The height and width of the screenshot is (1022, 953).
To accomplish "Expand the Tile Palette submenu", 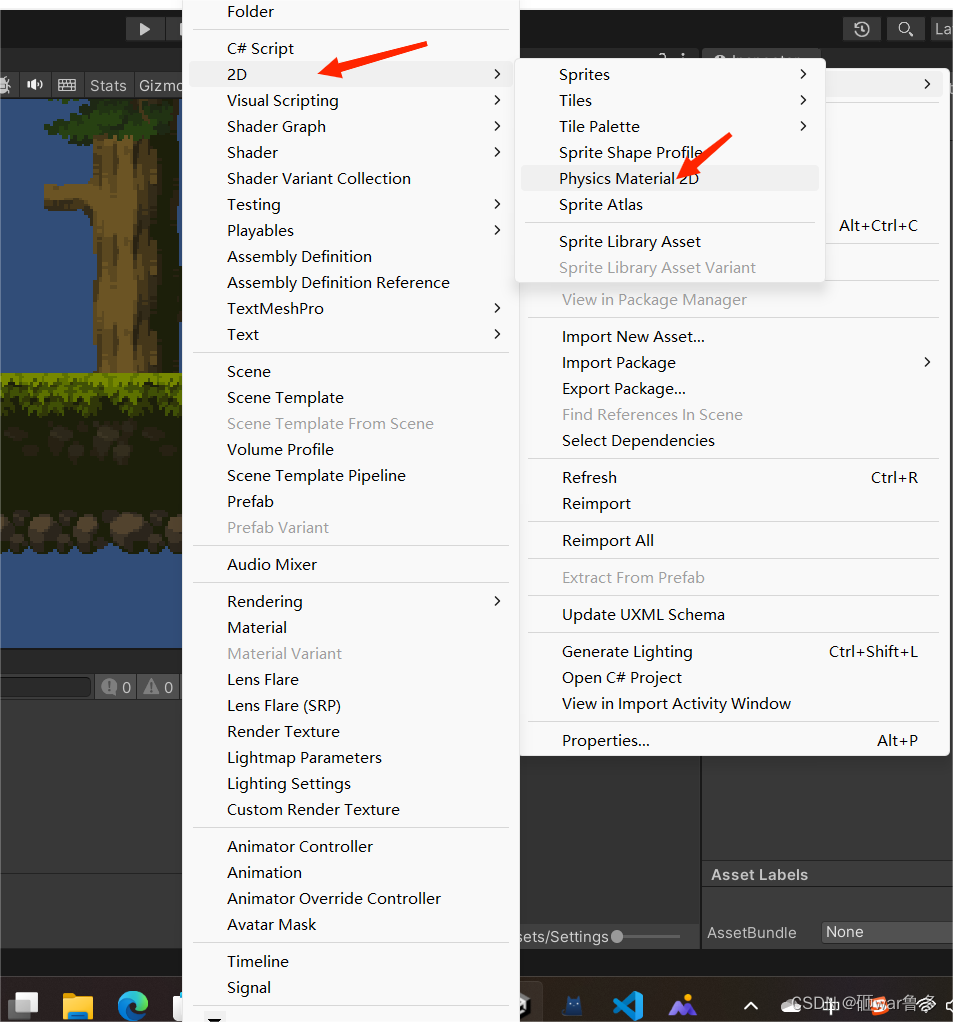I will pos(670,126).
